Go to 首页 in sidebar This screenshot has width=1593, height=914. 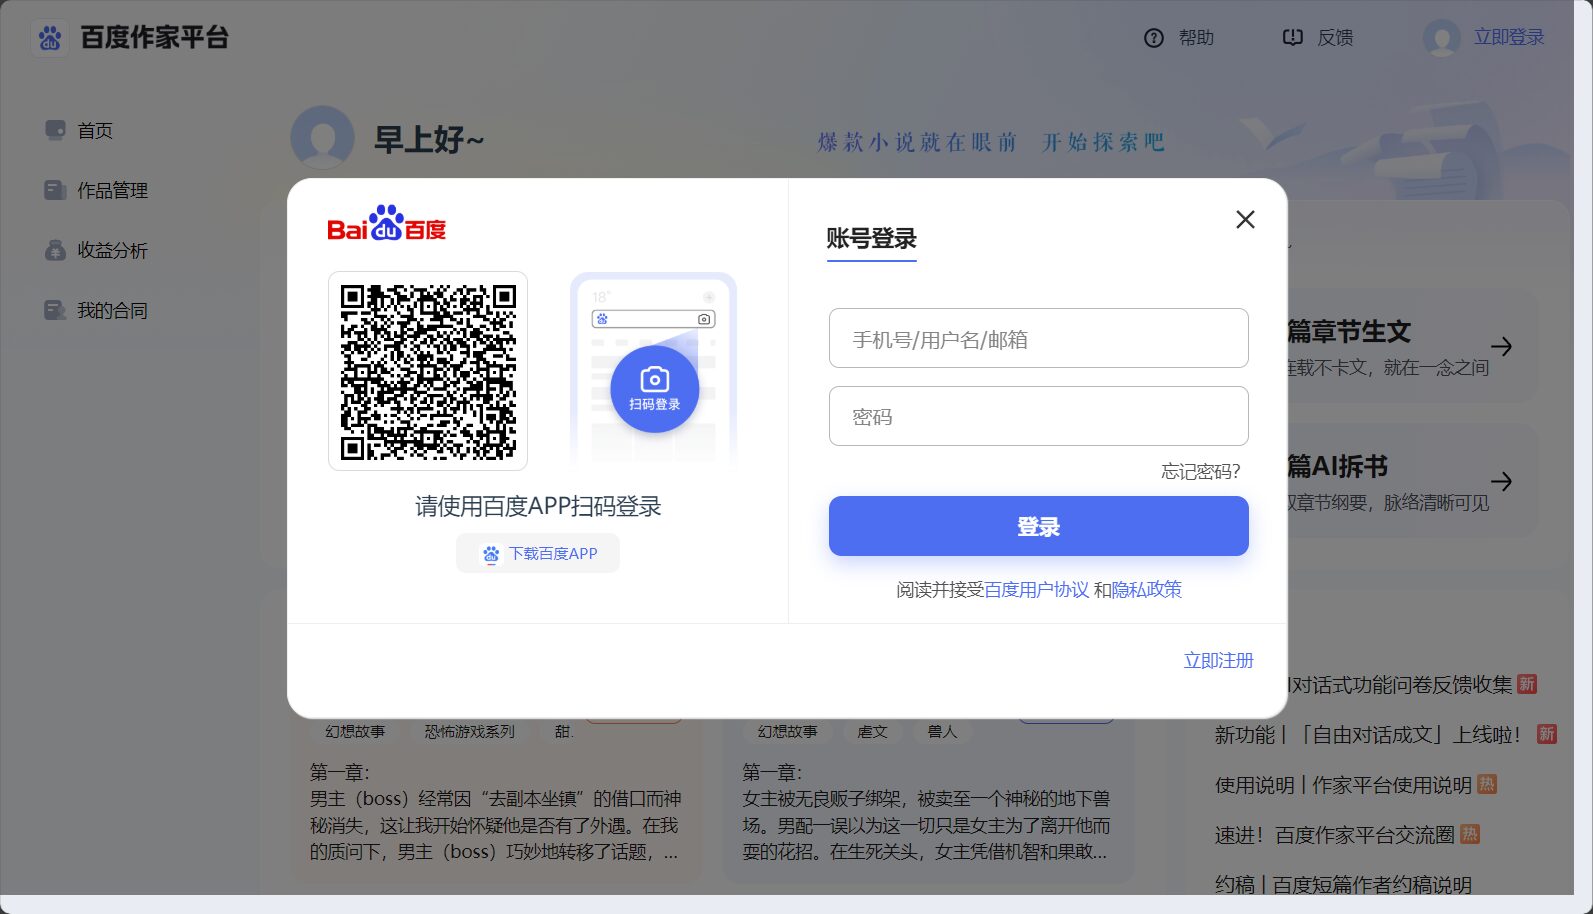tap(95, 131)
